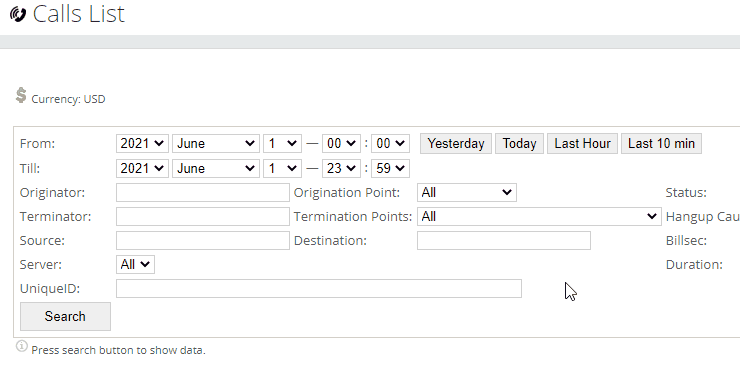Focus the Source input field

[x=202, y=241]
